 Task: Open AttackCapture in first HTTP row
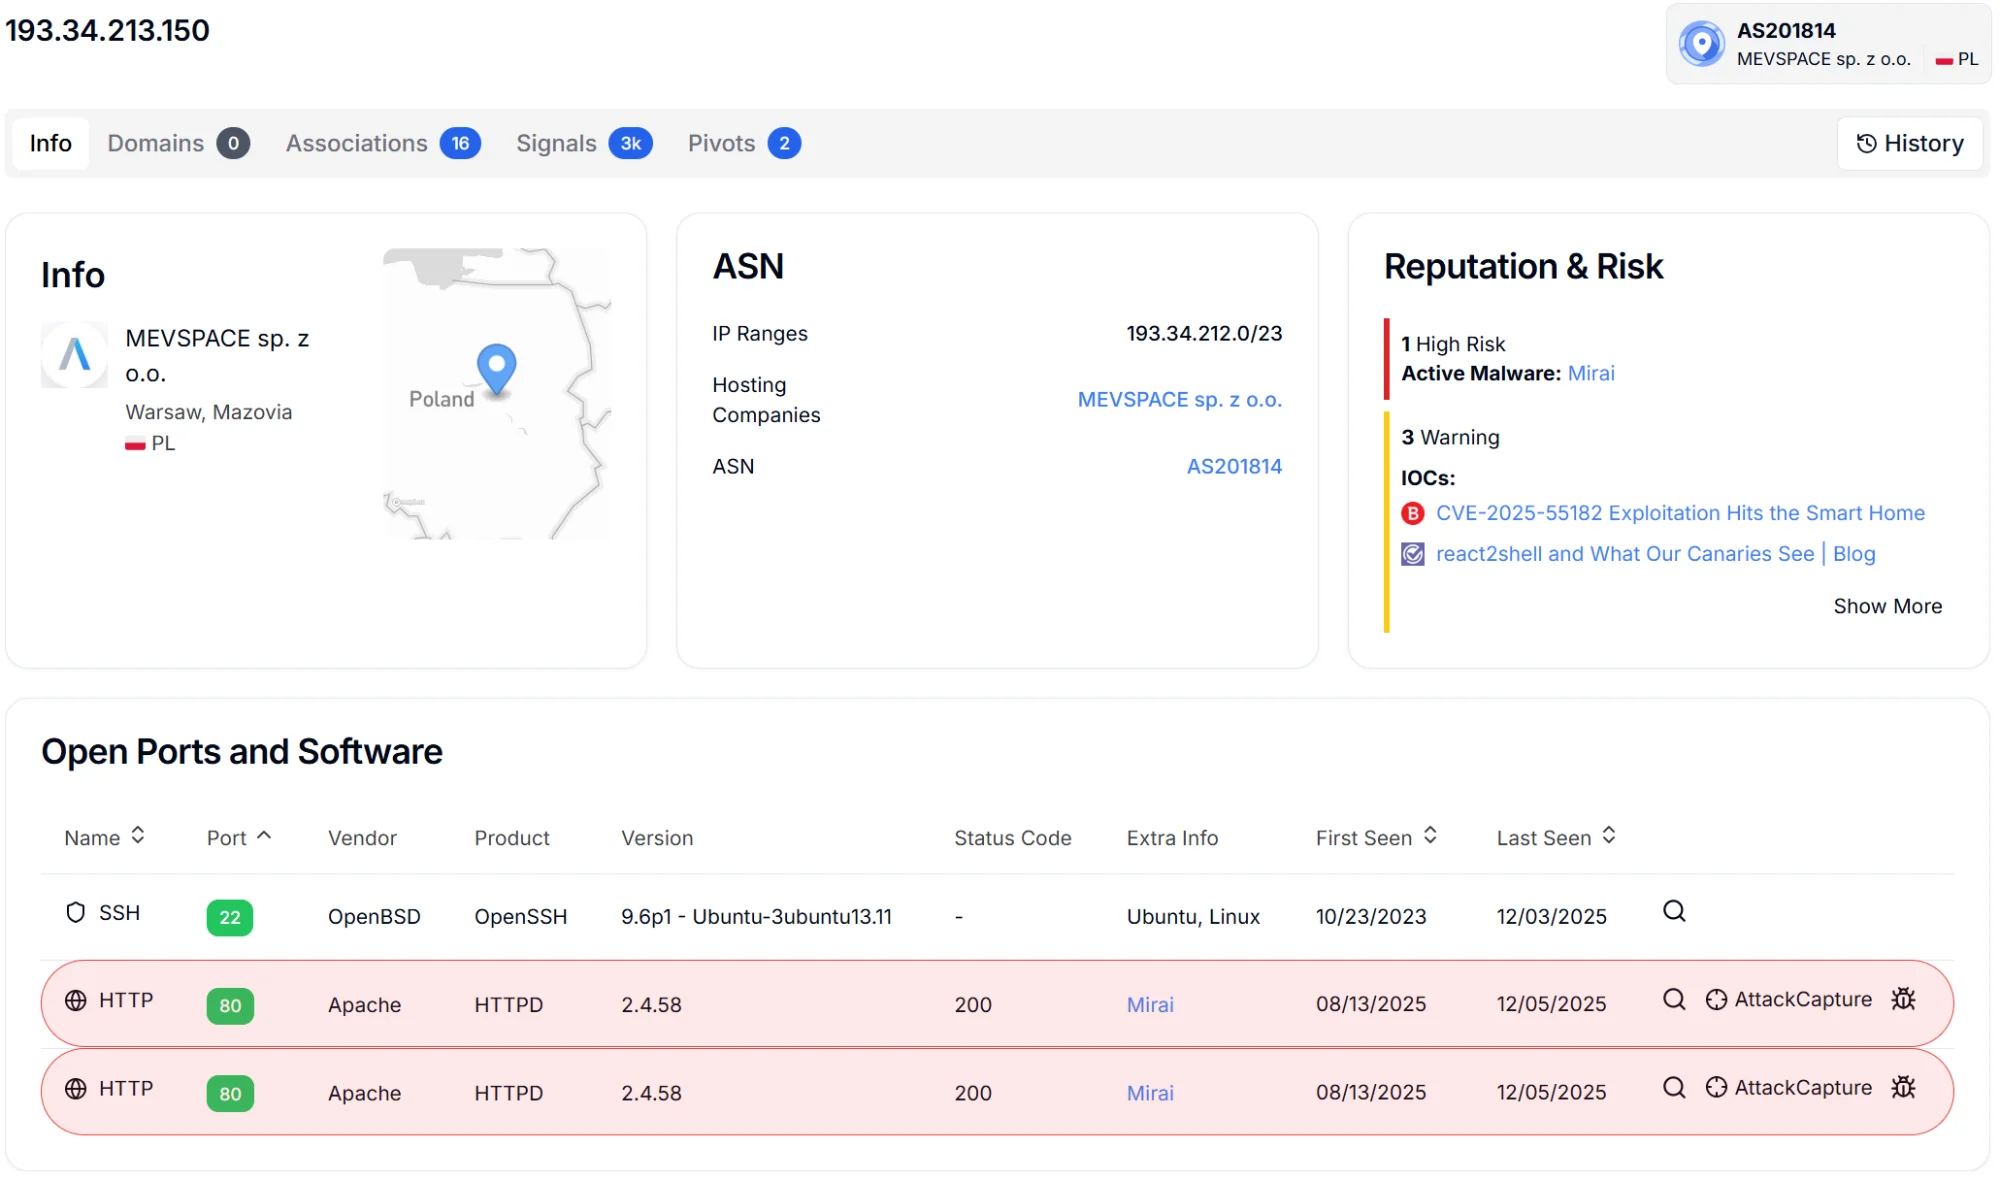tap(1788, 999)
